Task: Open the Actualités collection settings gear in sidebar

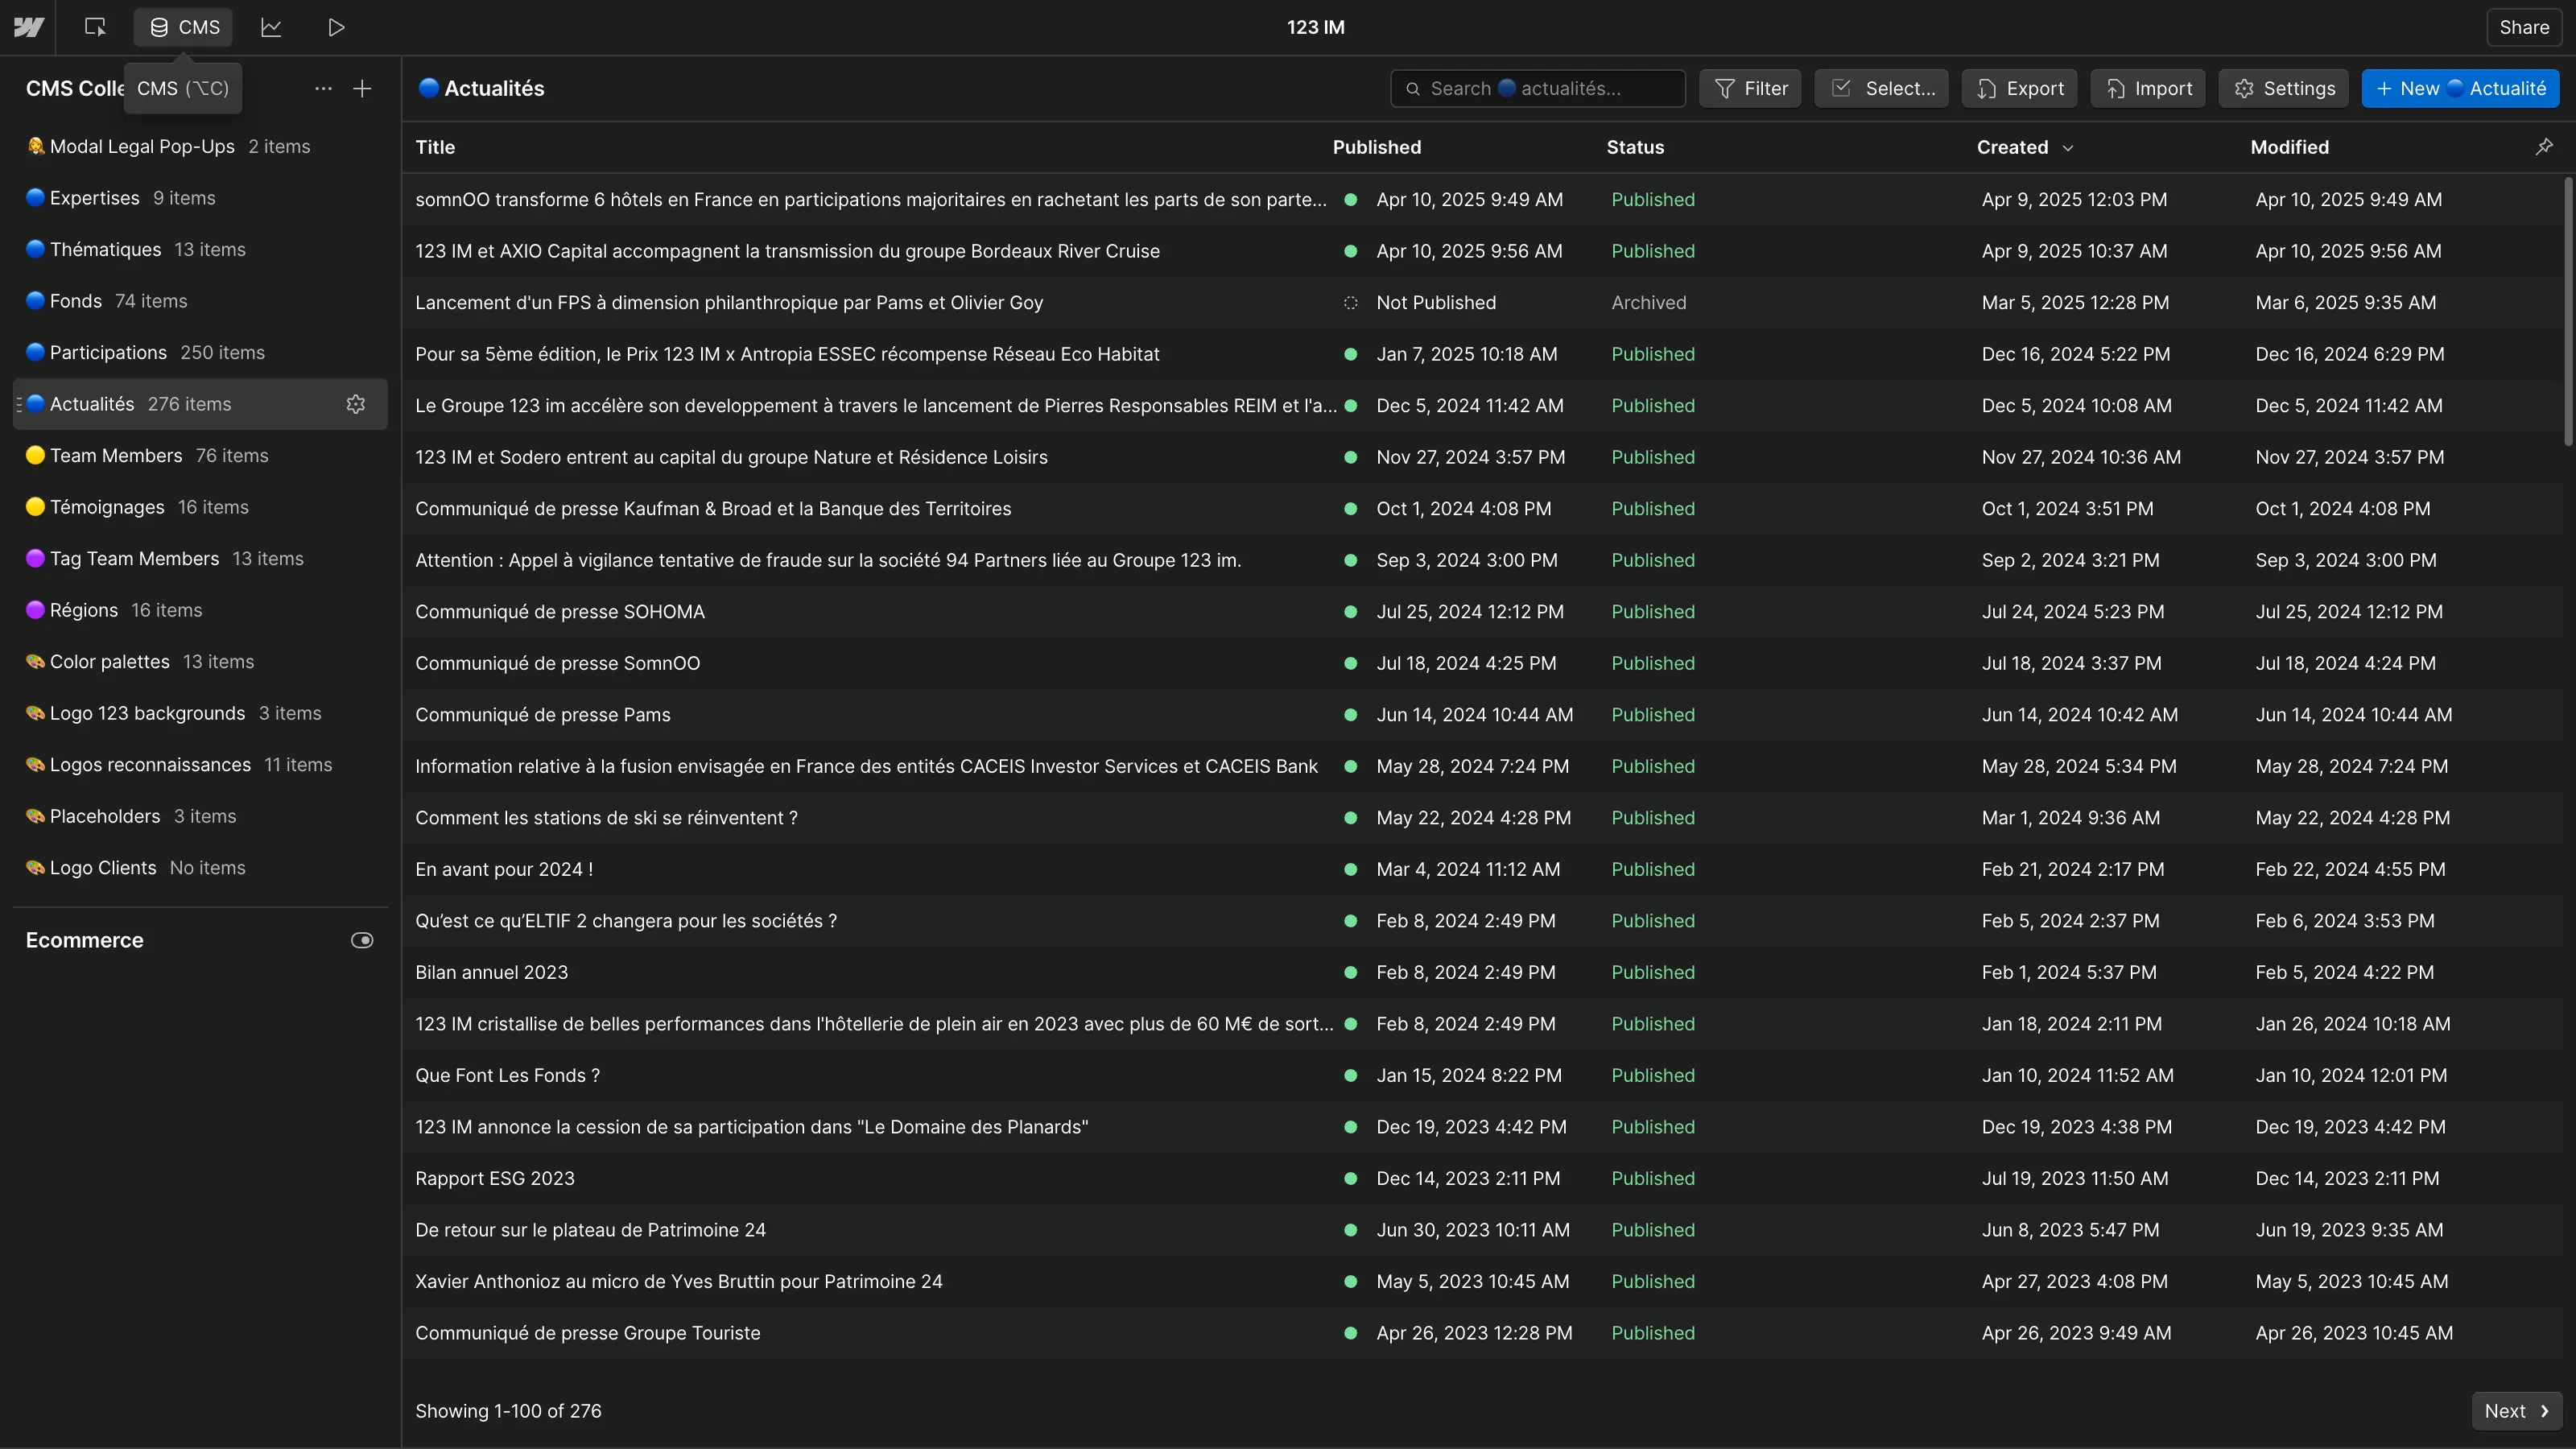Action: click(x=355, y=404)
